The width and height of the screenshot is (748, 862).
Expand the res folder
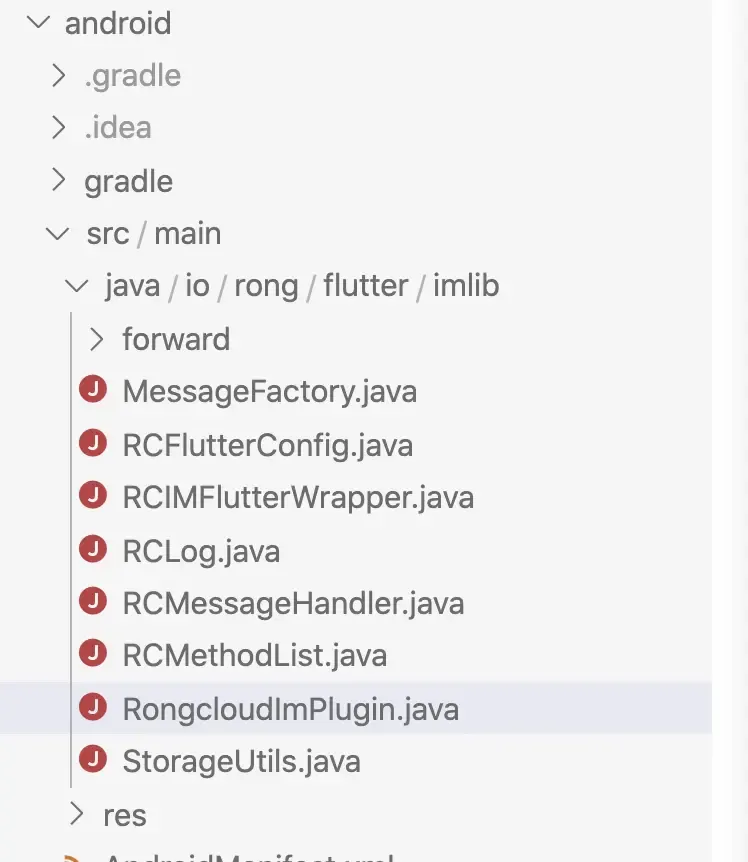[77, 815]
